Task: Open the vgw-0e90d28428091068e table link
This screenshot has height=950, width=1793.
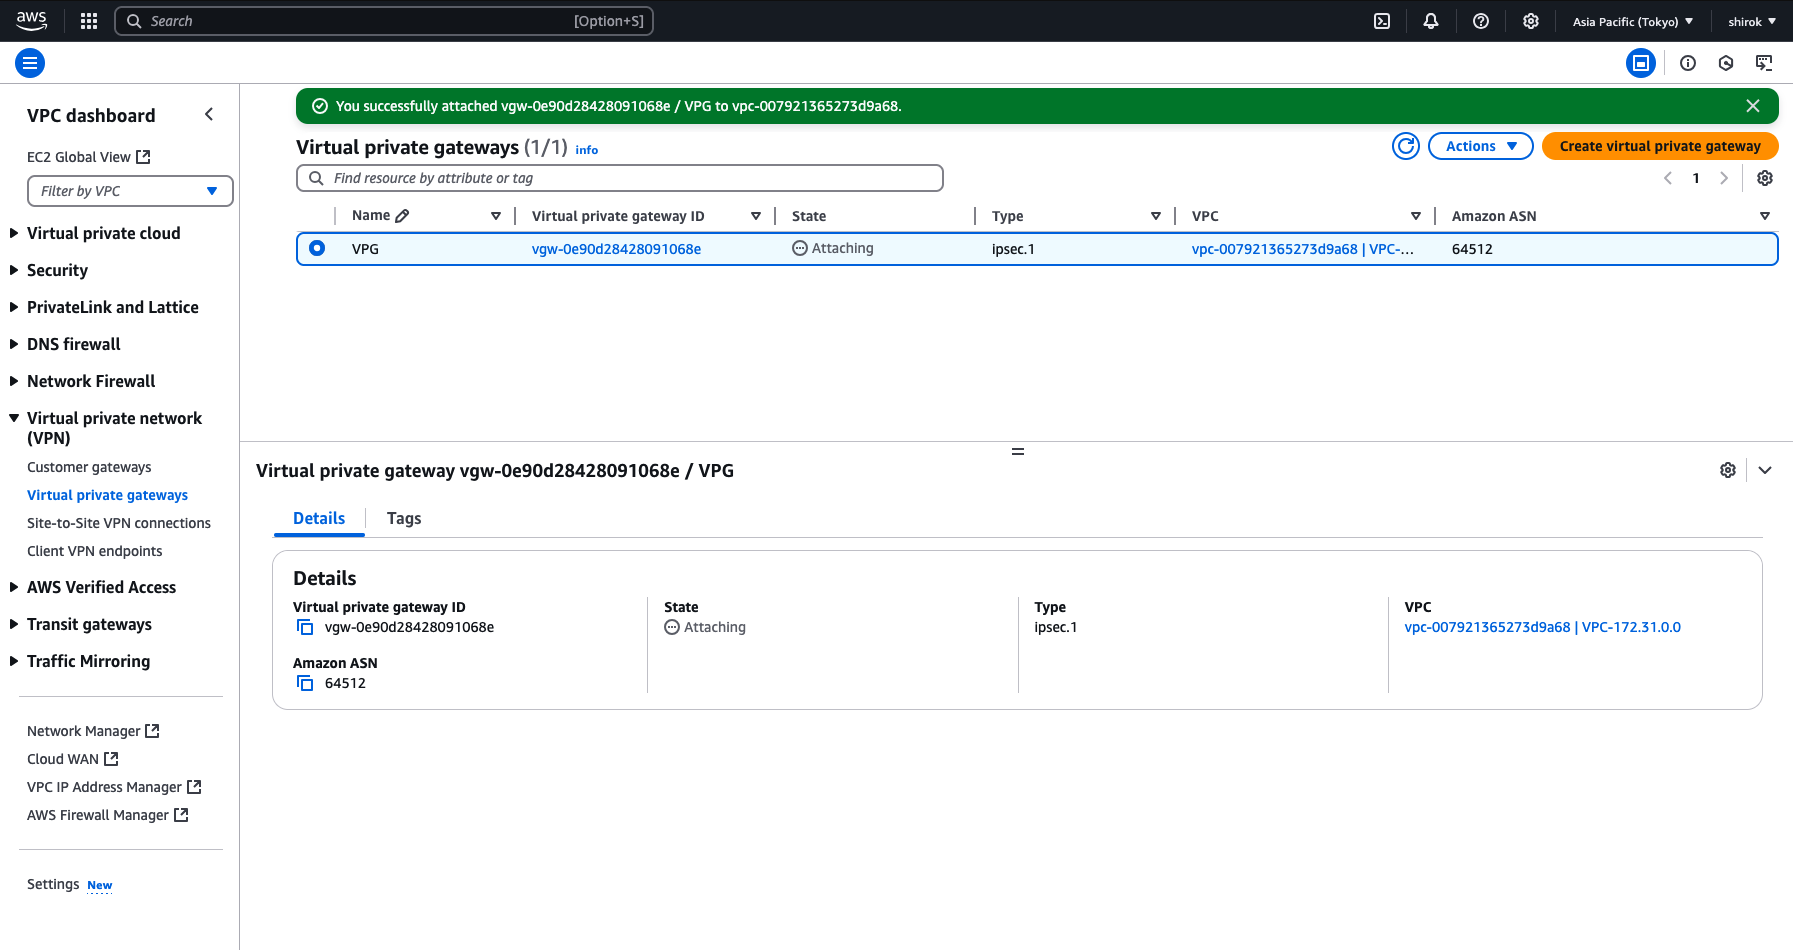Action: pyautogui.click(x=616, y=249)
